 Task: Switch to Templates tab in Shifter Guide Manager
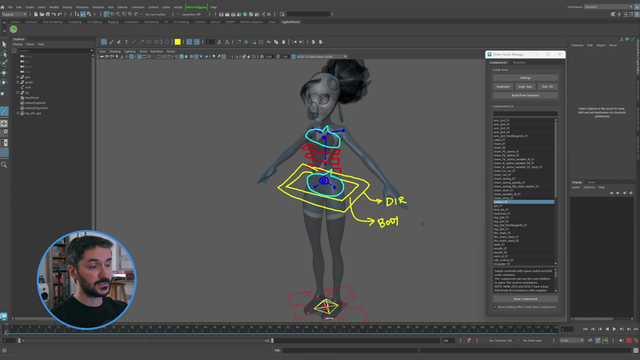point(519,62)
